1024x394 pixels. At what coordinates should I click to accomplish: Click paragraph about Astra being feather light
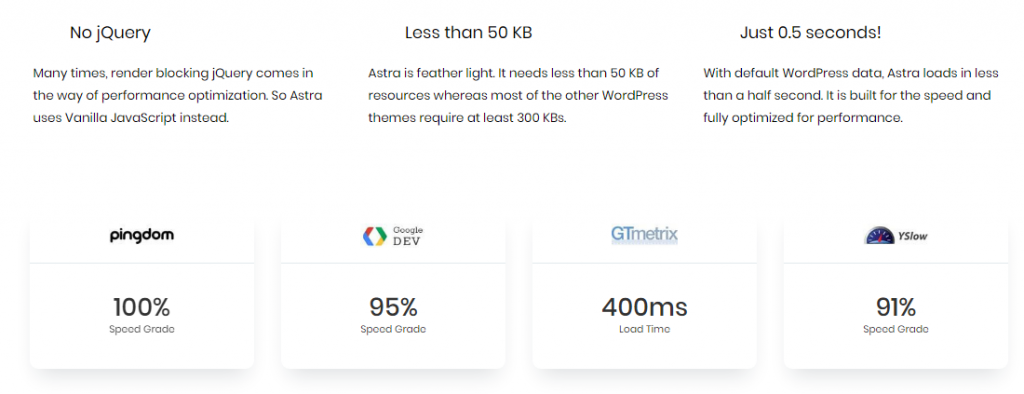point(518,96)
